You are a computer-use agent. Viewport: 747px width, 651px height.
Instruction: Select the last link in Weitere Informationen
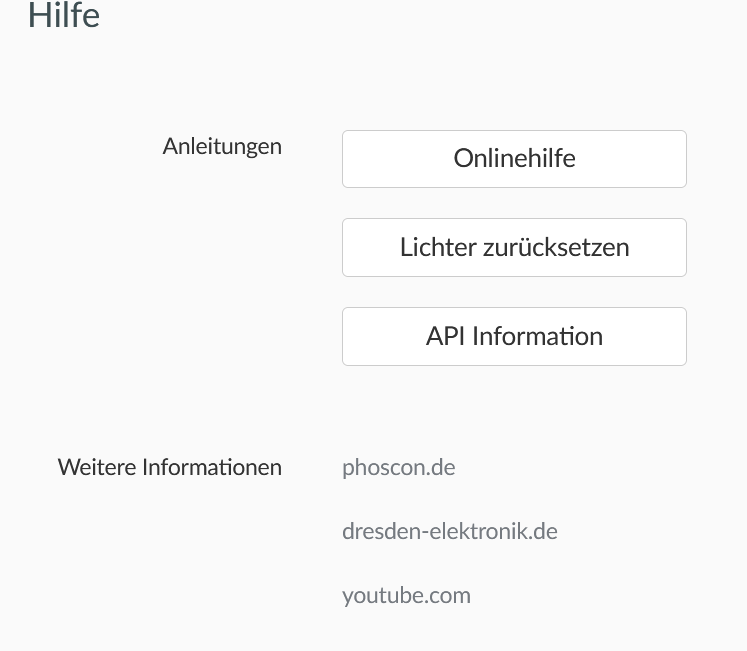click(406, 596)
